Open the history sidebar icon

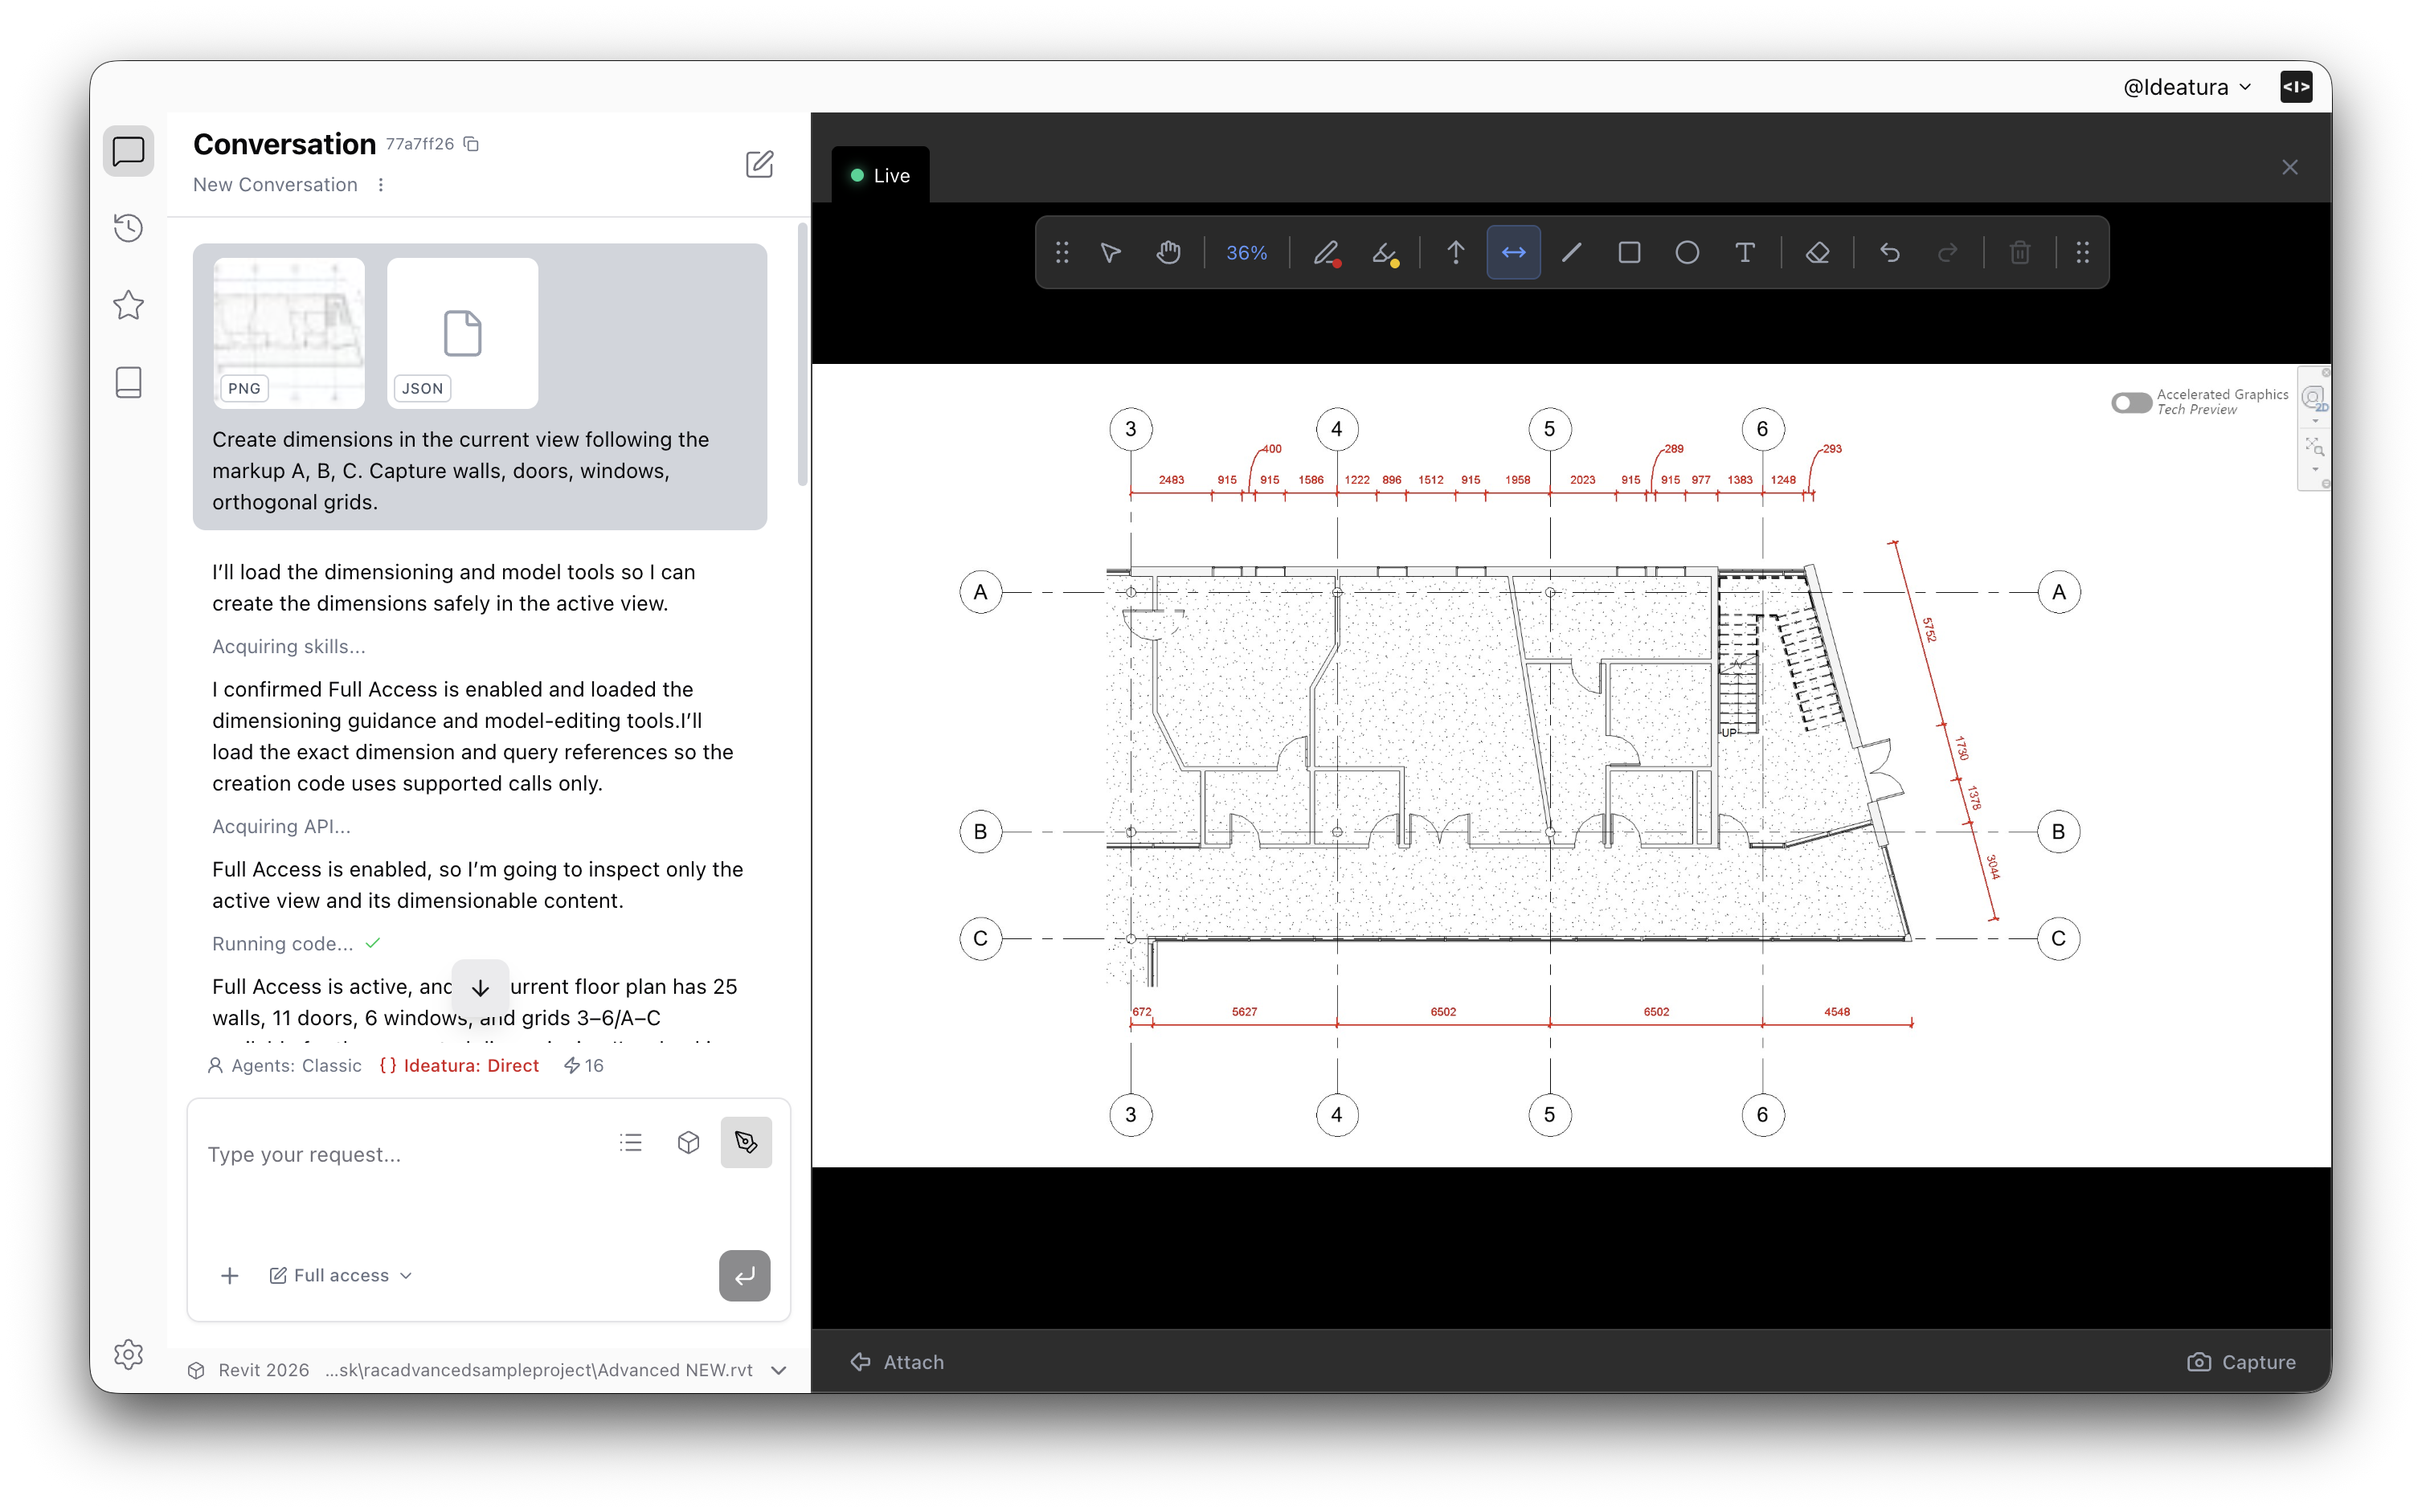128,228
